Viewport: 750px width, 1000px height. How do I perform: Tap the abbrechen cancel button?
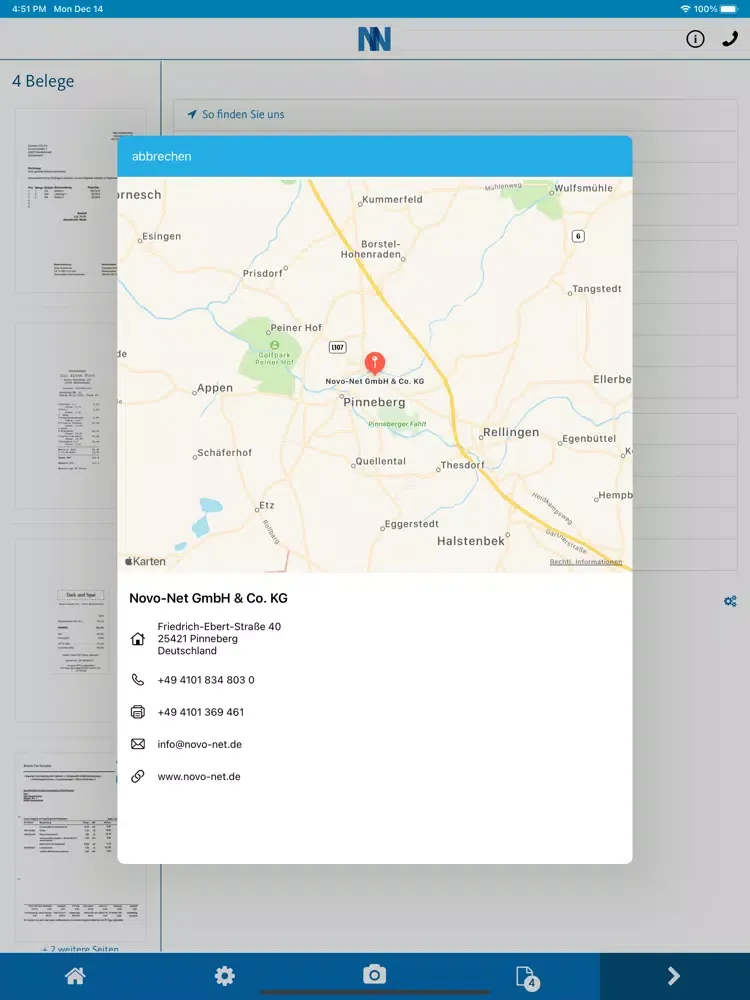161,156
